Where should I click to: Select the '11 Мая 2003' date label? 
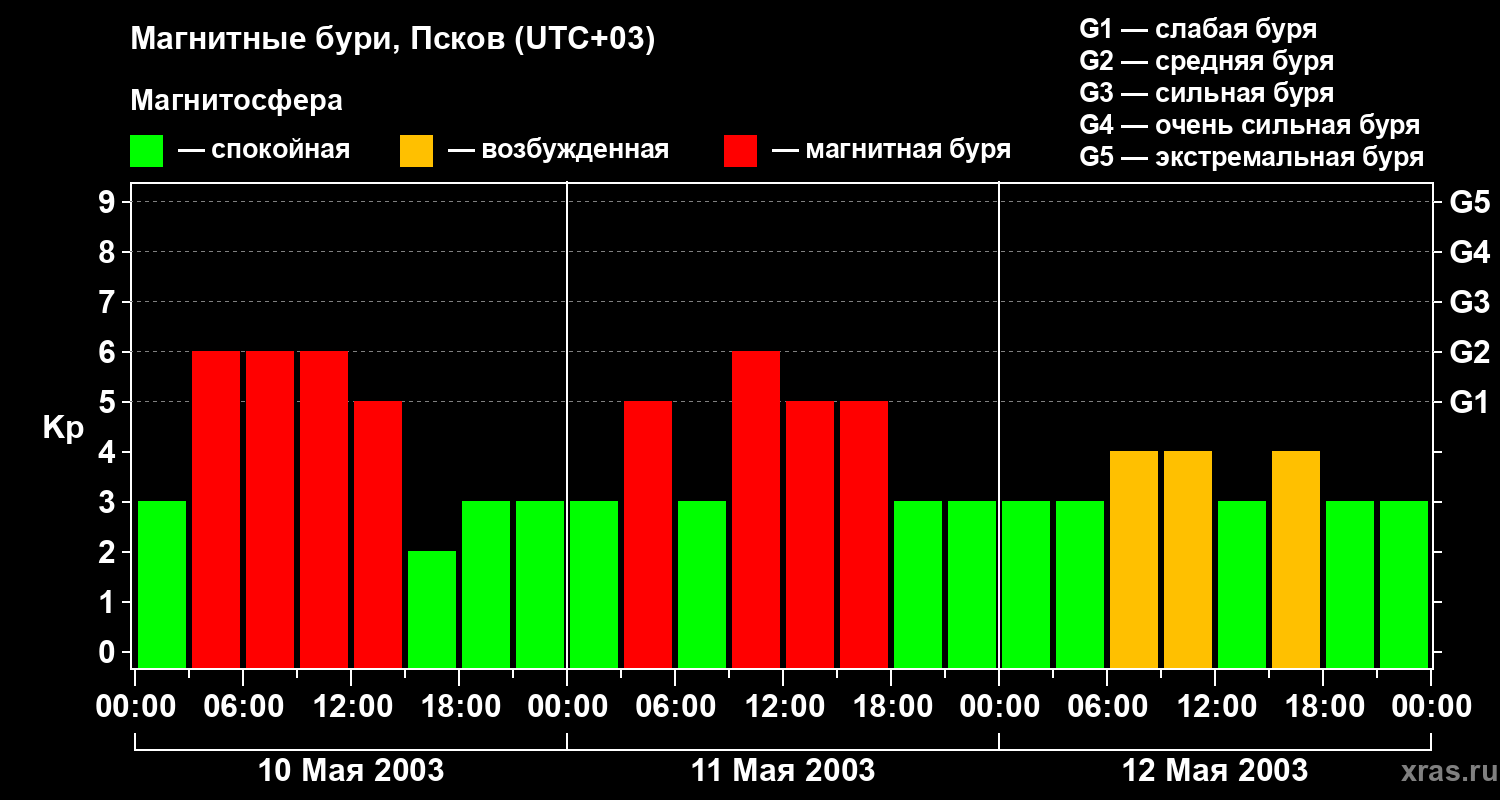pyautogui.click(x=783, y=771)
